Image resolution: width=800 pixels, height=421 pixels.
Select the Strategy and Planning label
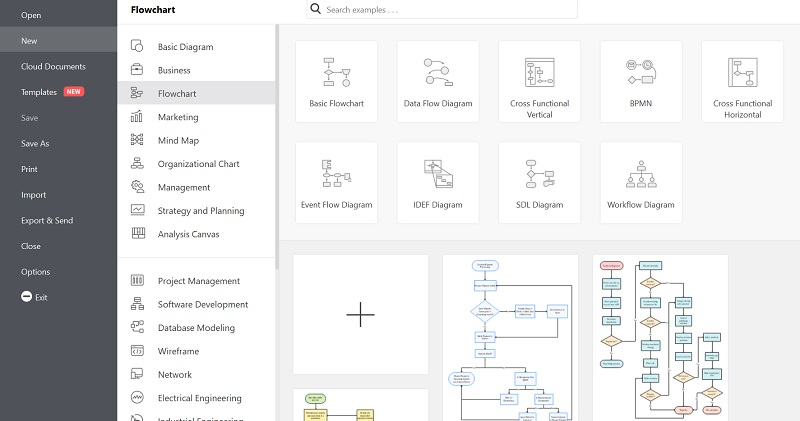pyautogui.click(x=201, y=211)
